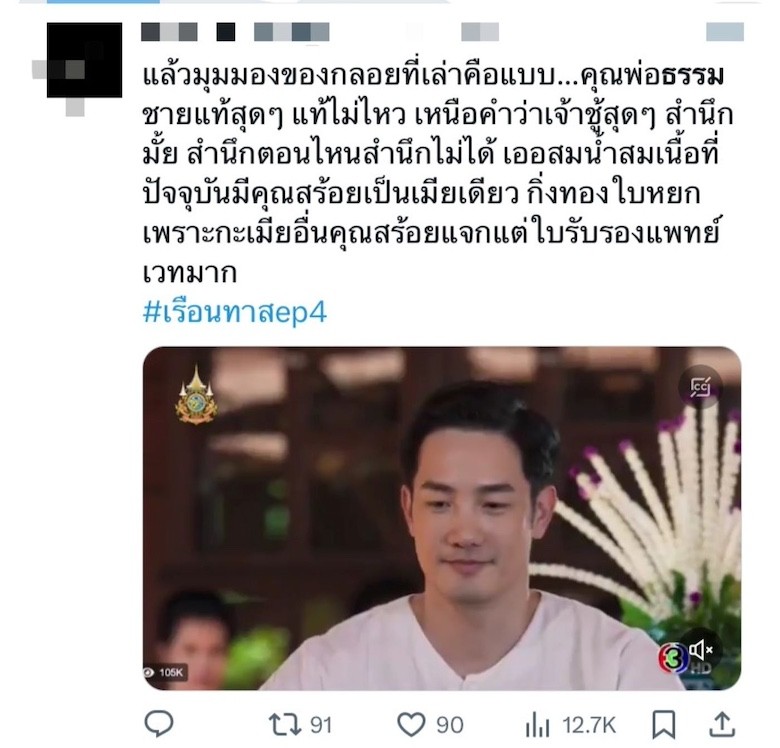The width and height of the screenshot is (780, 748).
Task: Toggle closed captions on the video
Action: coord(700,387)
